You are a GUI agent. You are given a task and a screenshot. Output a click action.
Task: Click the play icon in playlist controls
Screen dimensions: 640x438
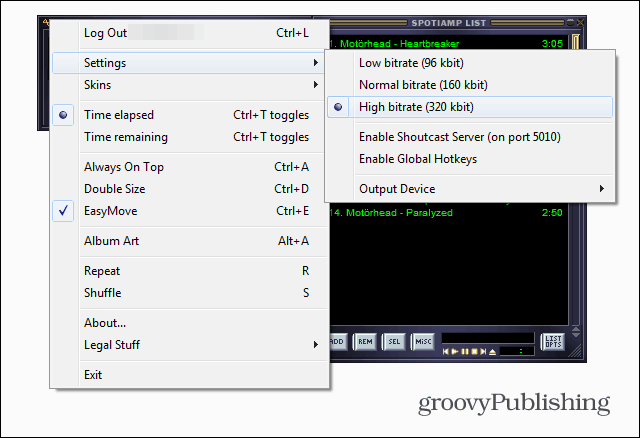(455, 351)
